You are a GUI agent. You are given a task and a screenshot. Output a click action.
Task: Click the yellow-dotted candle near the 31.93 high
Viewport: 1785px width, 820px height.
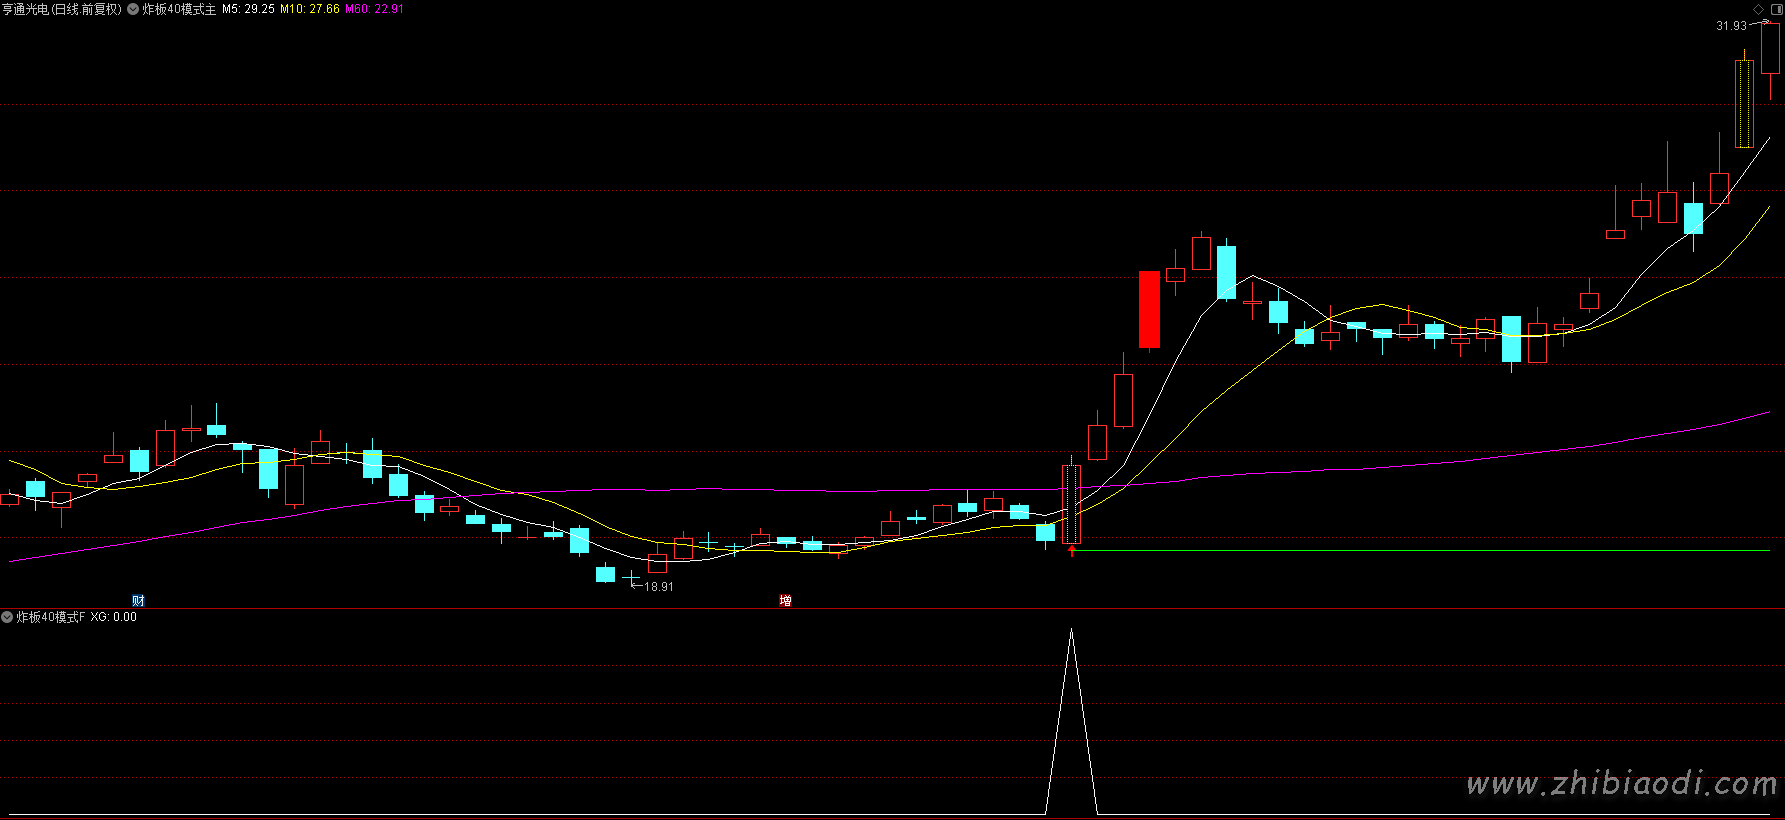point(1743,104)
